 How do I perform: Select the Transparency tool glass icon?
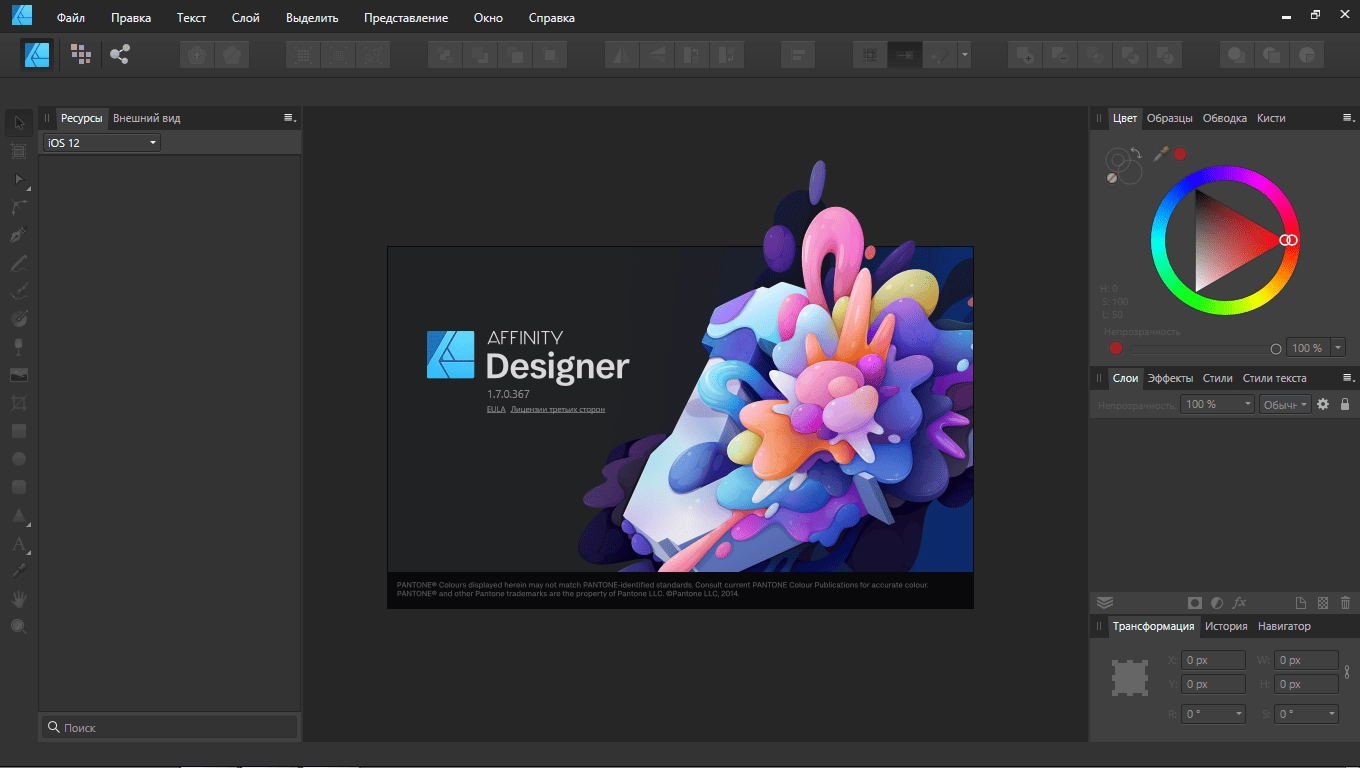pos(18,347)
